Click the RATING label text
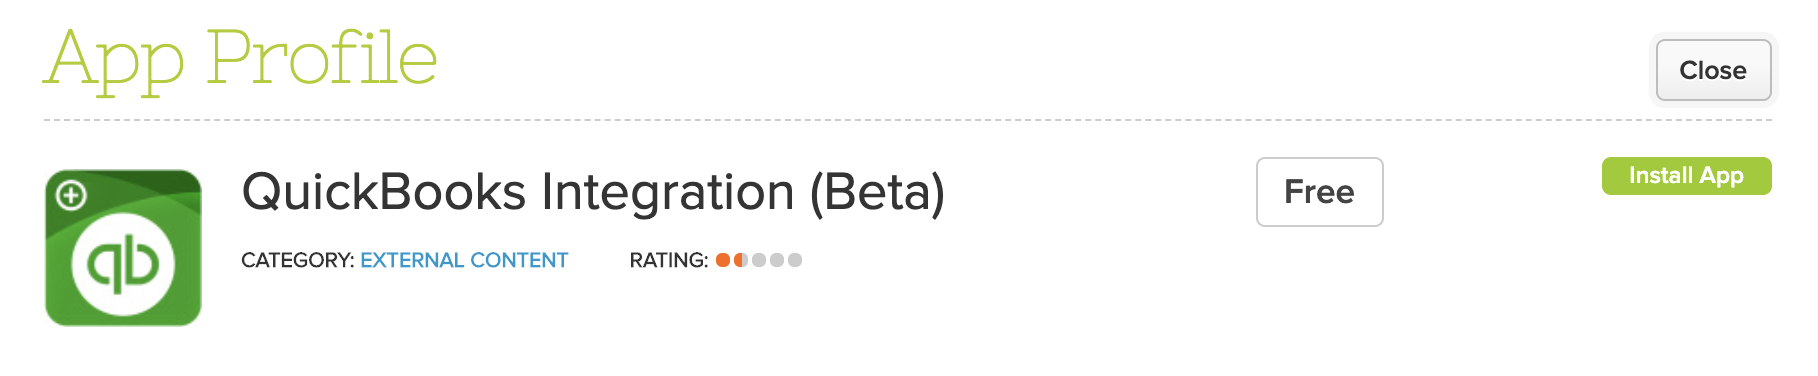Screen dimensions: 1818x376 669,260
